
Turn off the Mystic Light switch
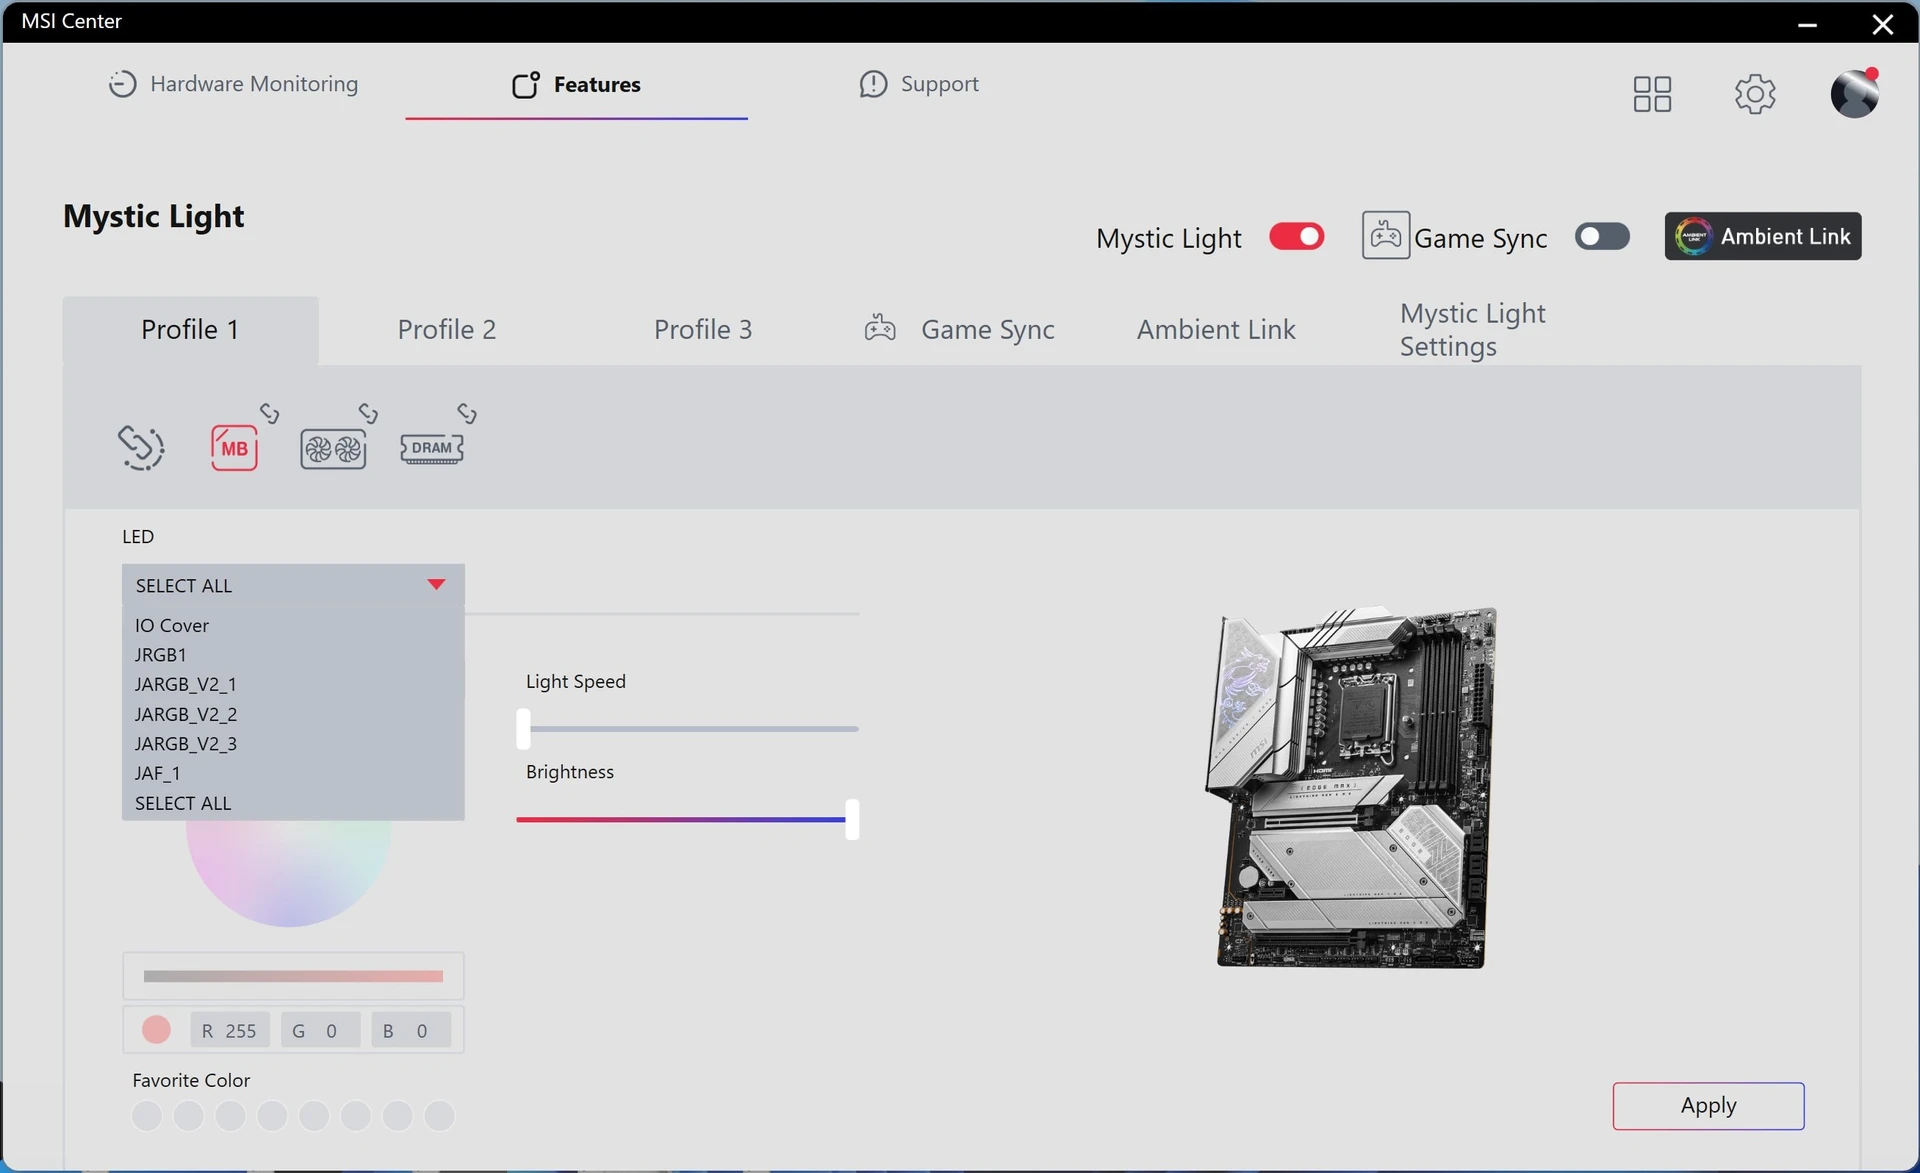1297,237
